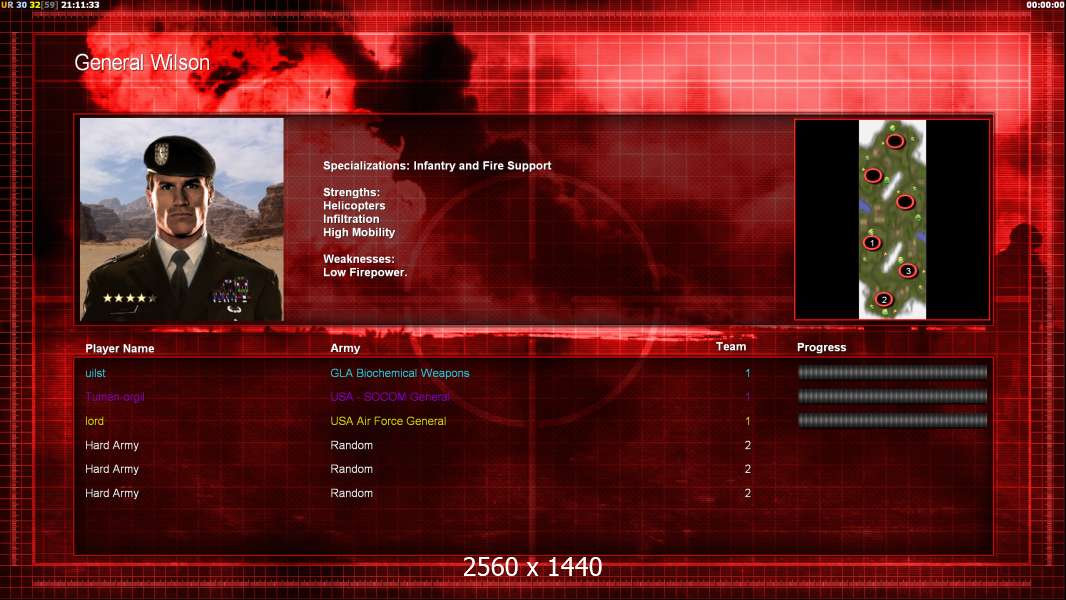This screenshot has width=1066, height=600.
Task: Select player name Tumen-orgil
Action: click(x=115, y=397)
